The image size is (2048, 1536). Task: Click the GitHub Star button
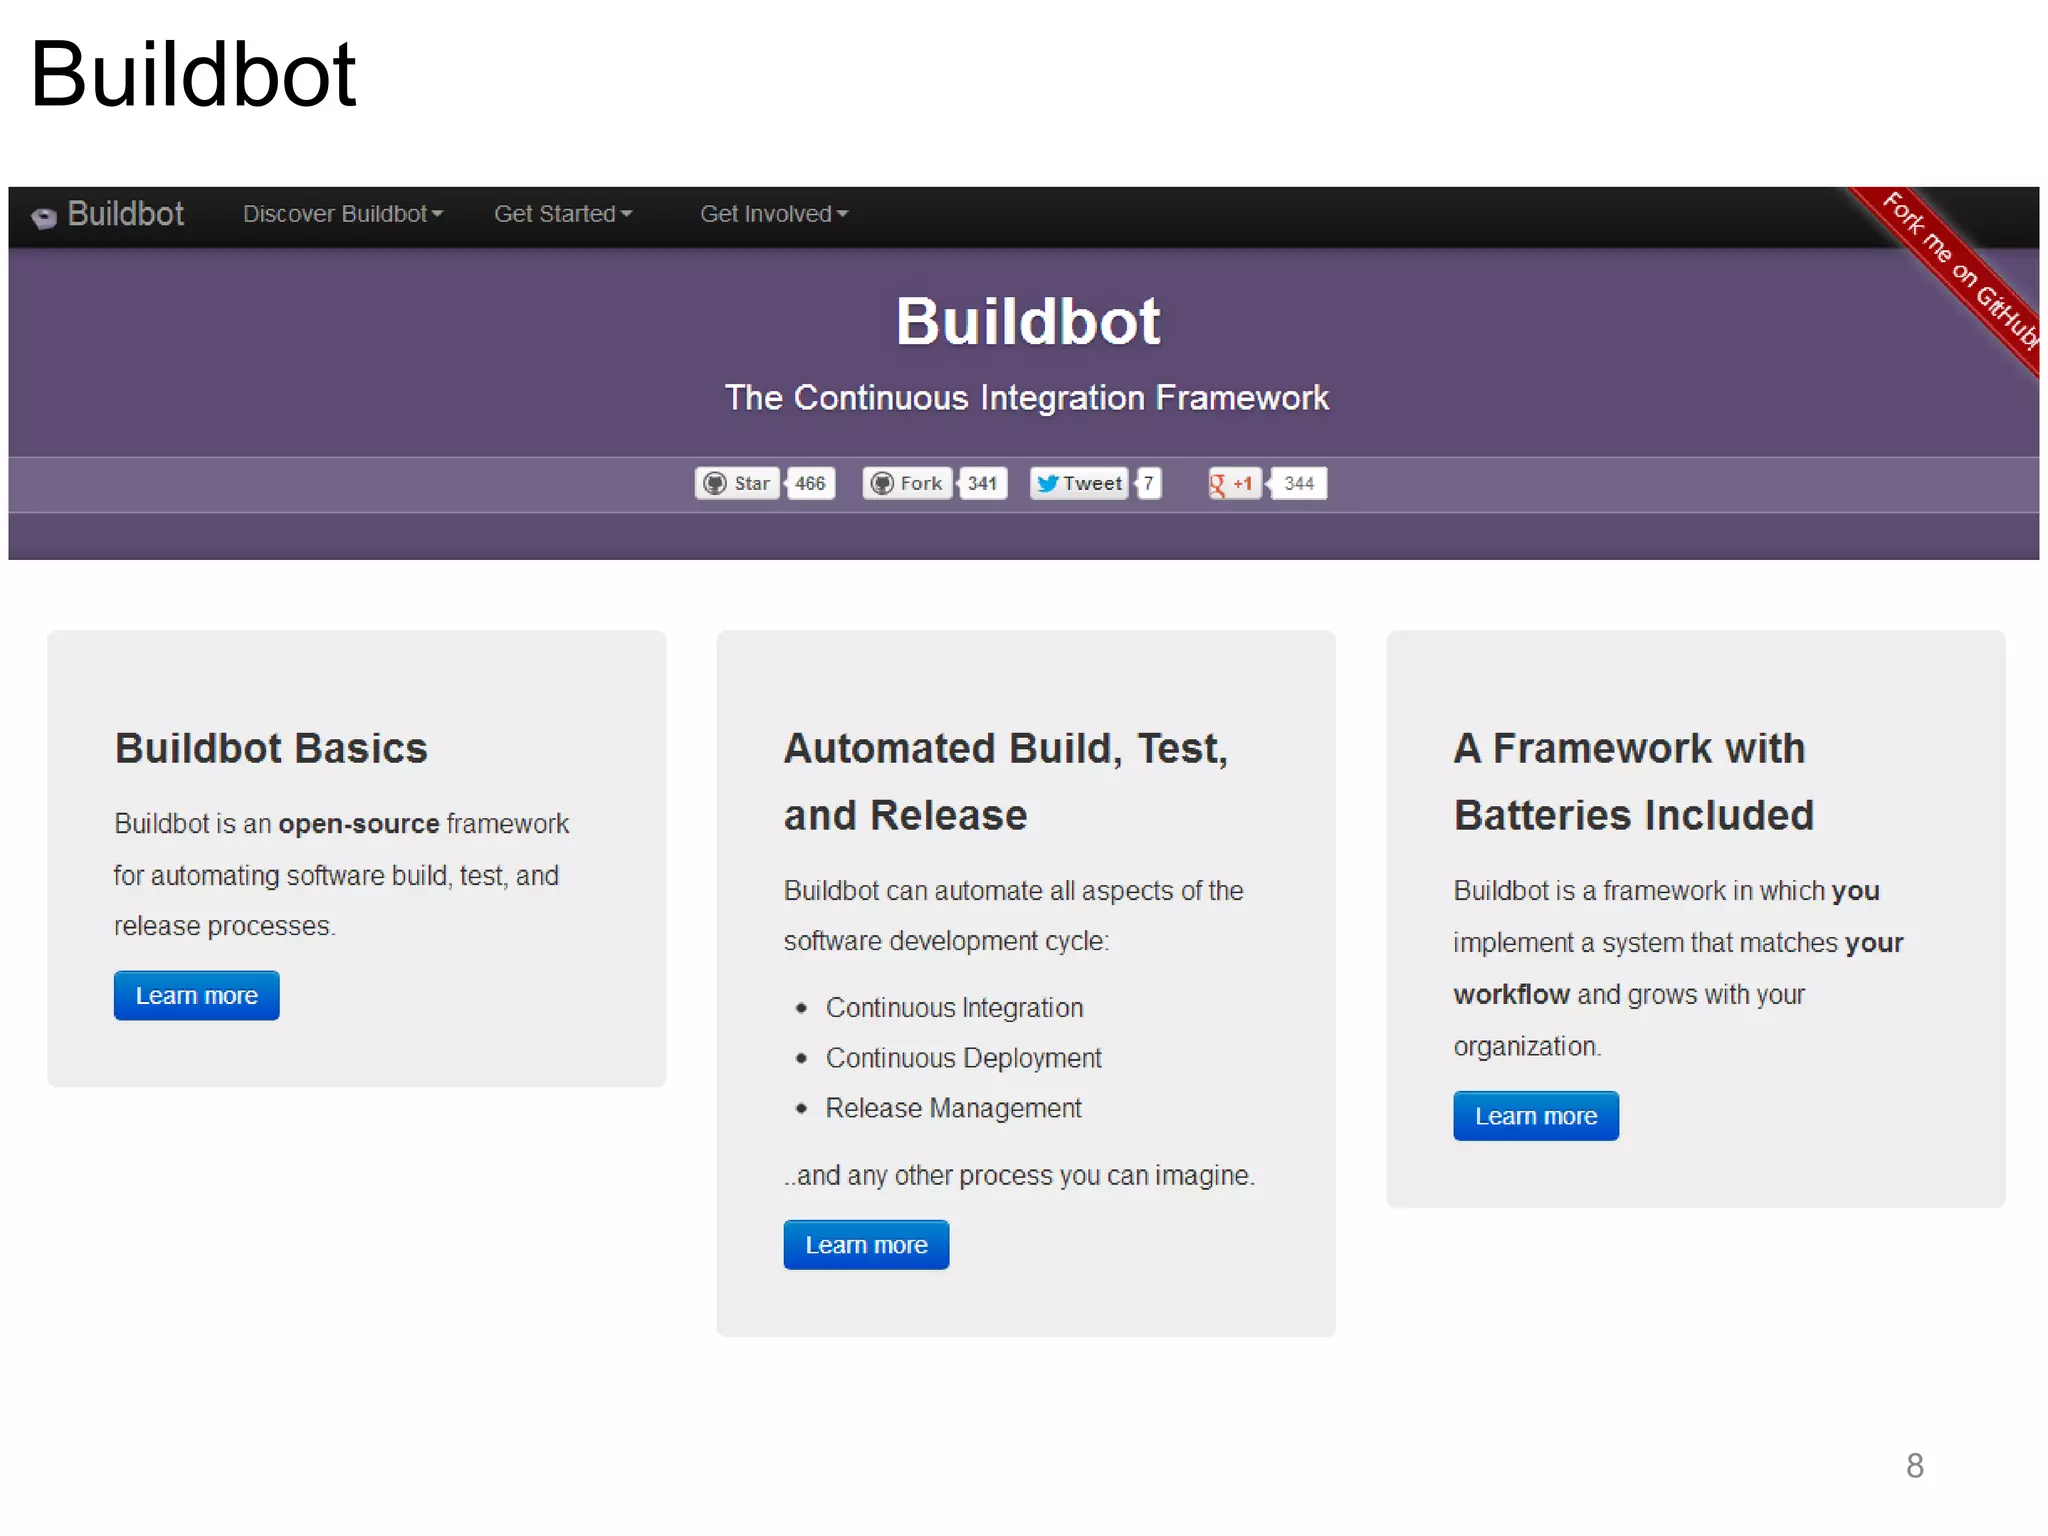click(x=737, y=483)
